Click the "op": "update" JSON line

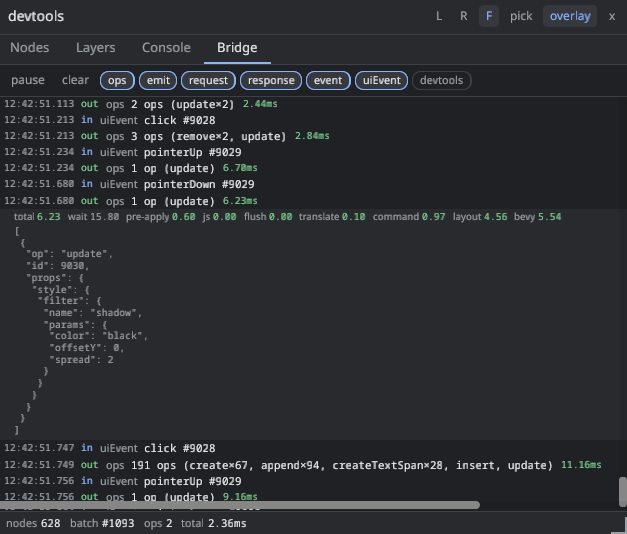70,254
